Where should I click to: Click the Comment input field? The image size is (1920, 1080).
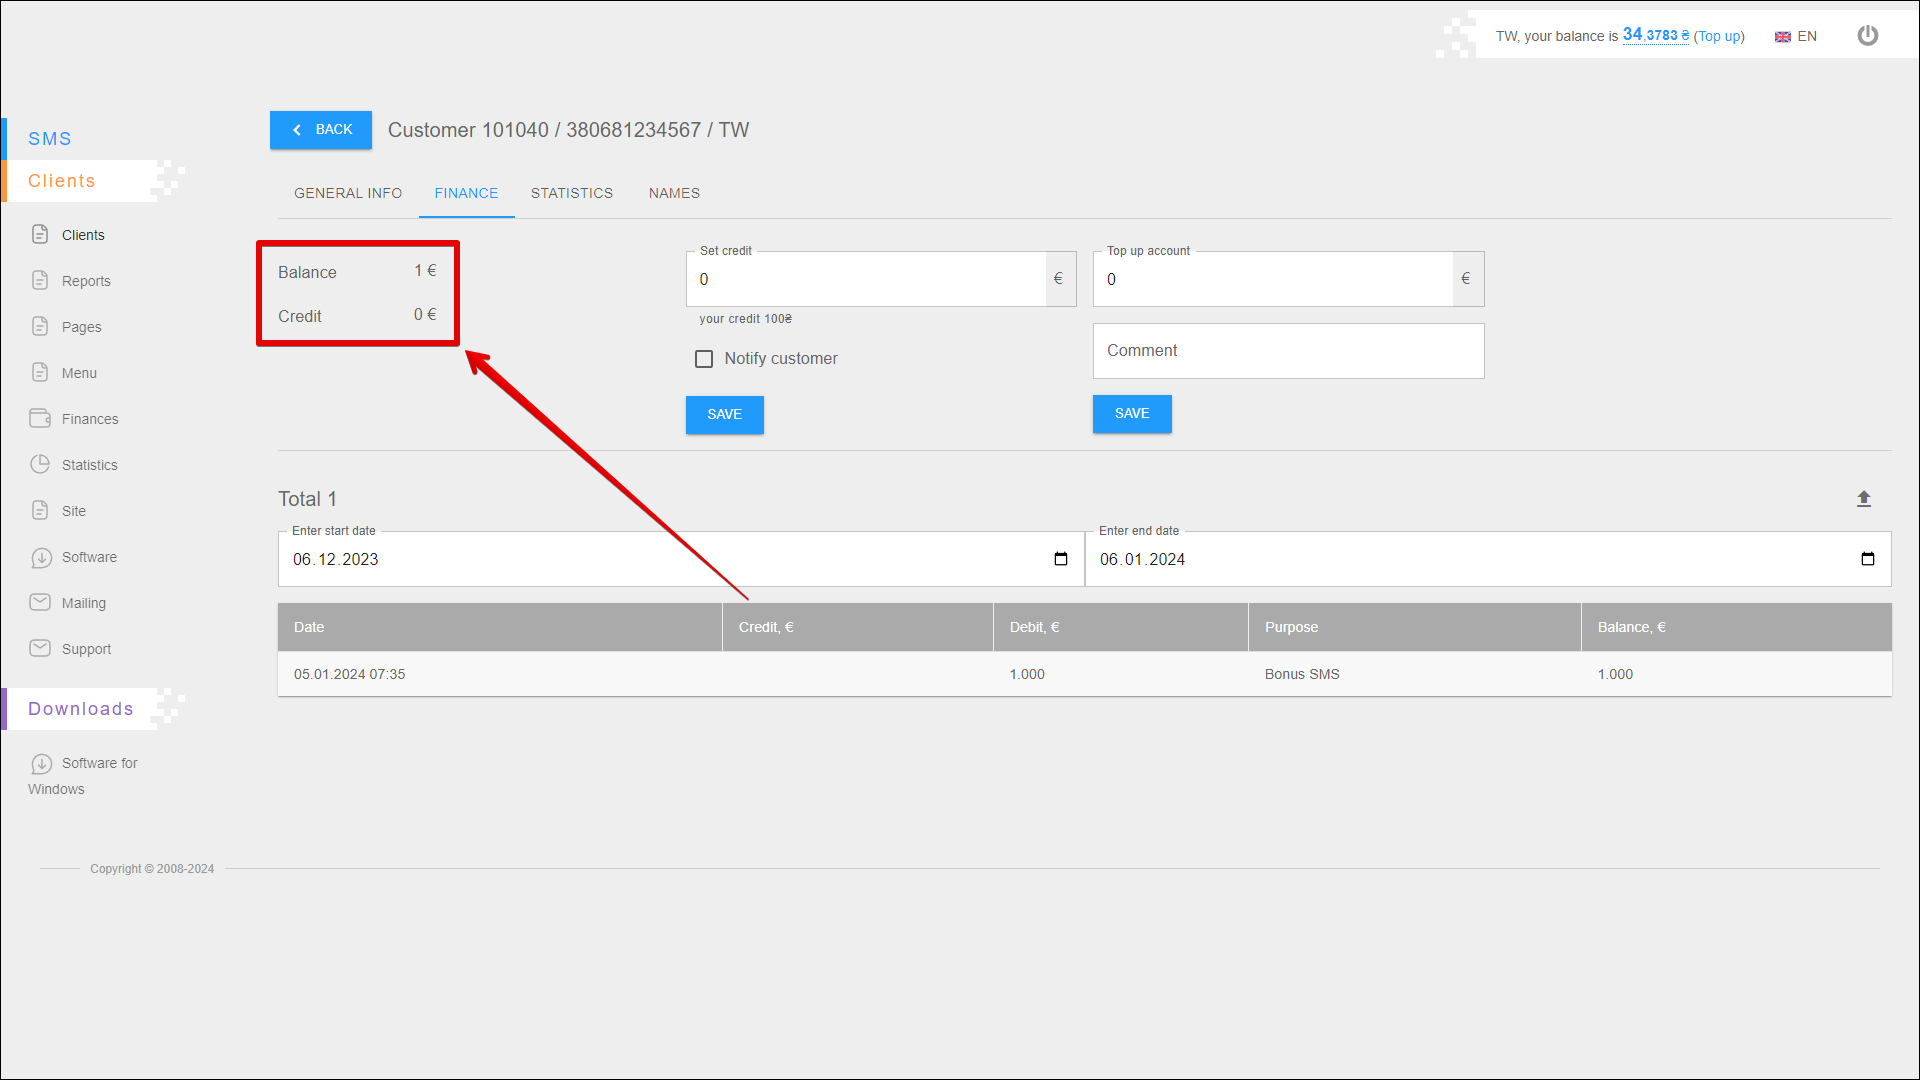click(1288, 351)
